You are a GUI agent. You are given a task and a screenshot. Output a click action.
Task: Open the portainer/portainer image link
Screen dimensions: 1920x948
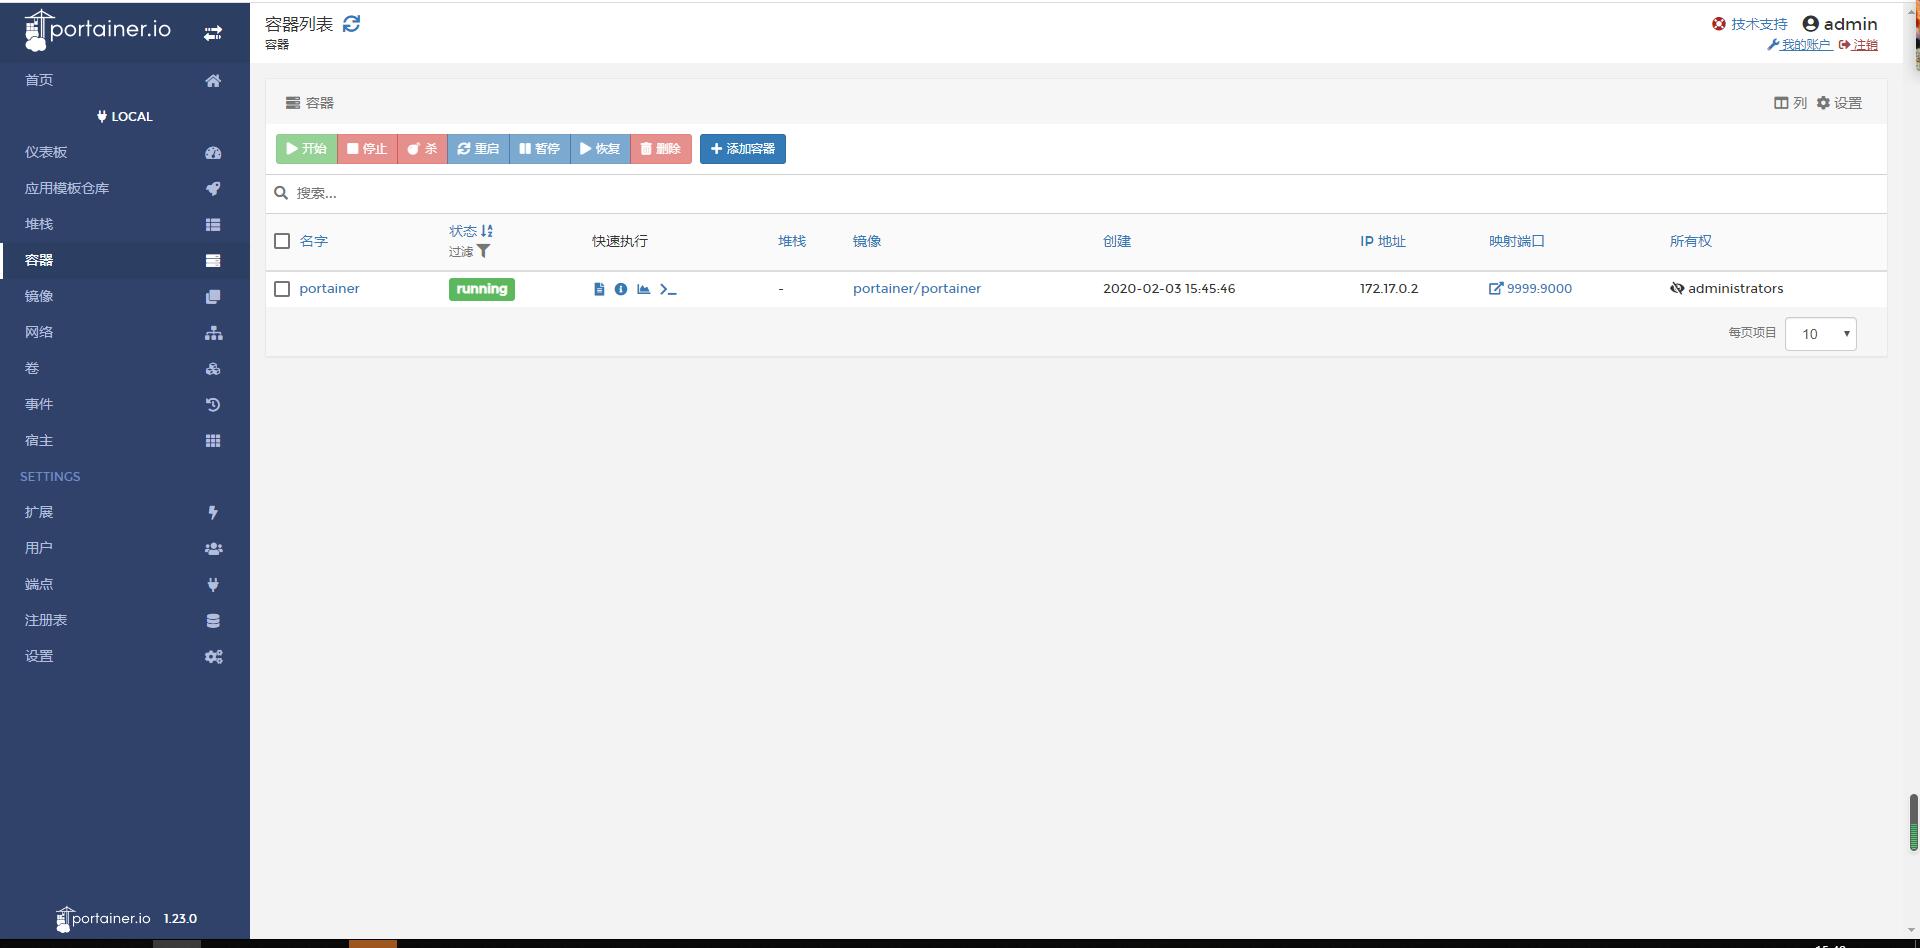click(916, 288)
